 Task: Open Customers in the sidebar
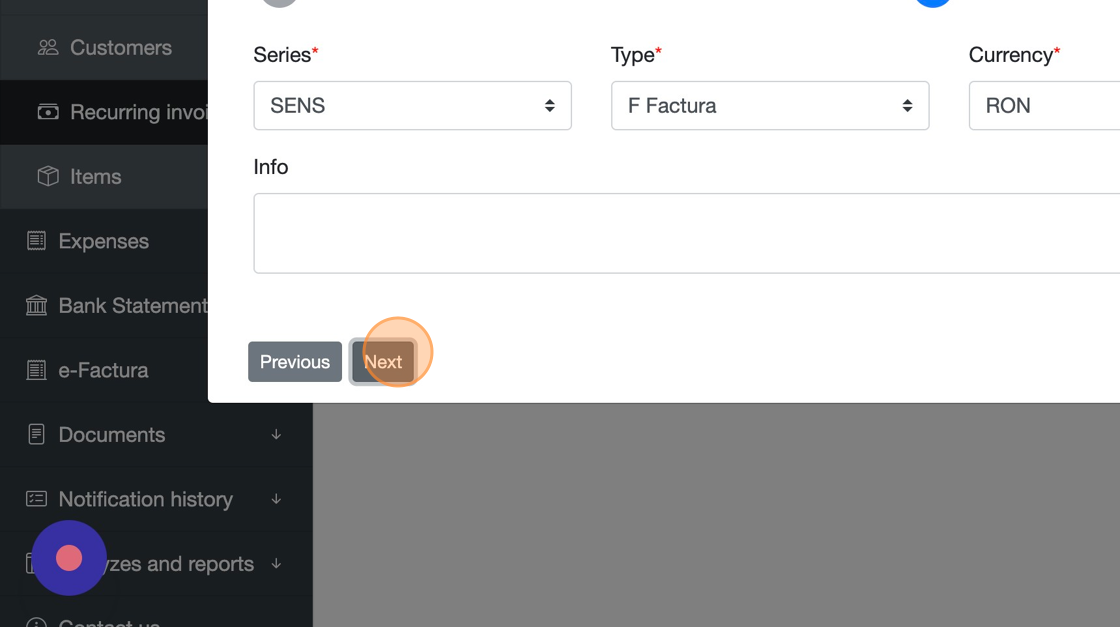pyautogui.click(x=120, y=48)
